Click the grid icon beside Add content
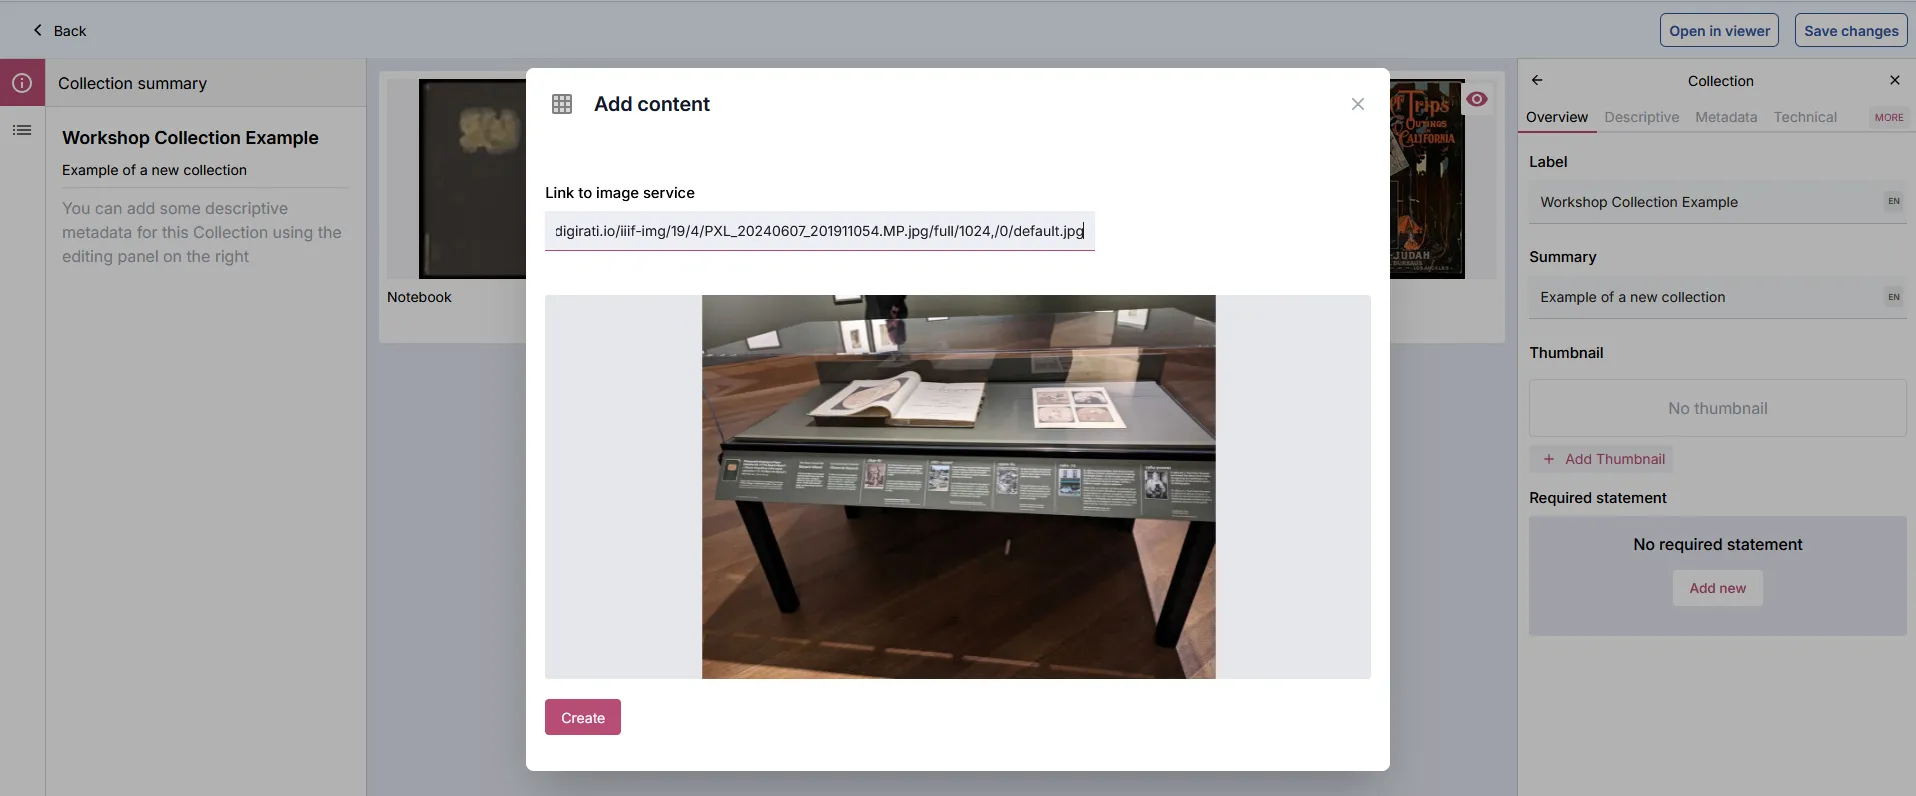The image size is (1916, 796). click(x=562, y=104)
